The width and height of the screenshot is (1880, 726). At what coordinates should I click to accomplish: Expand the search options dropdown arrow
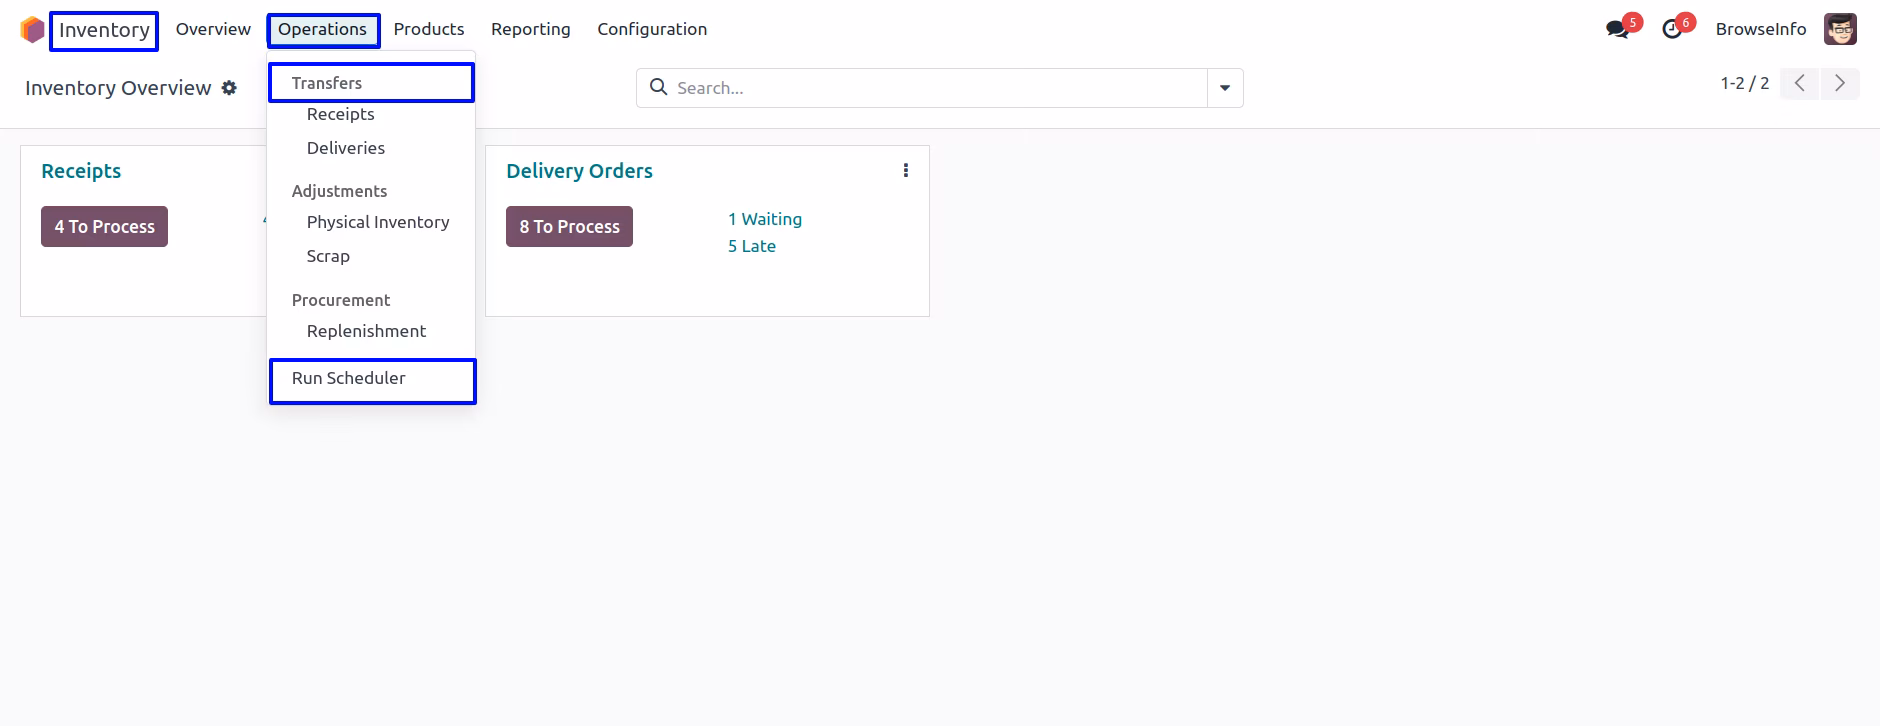point(1225,88)
